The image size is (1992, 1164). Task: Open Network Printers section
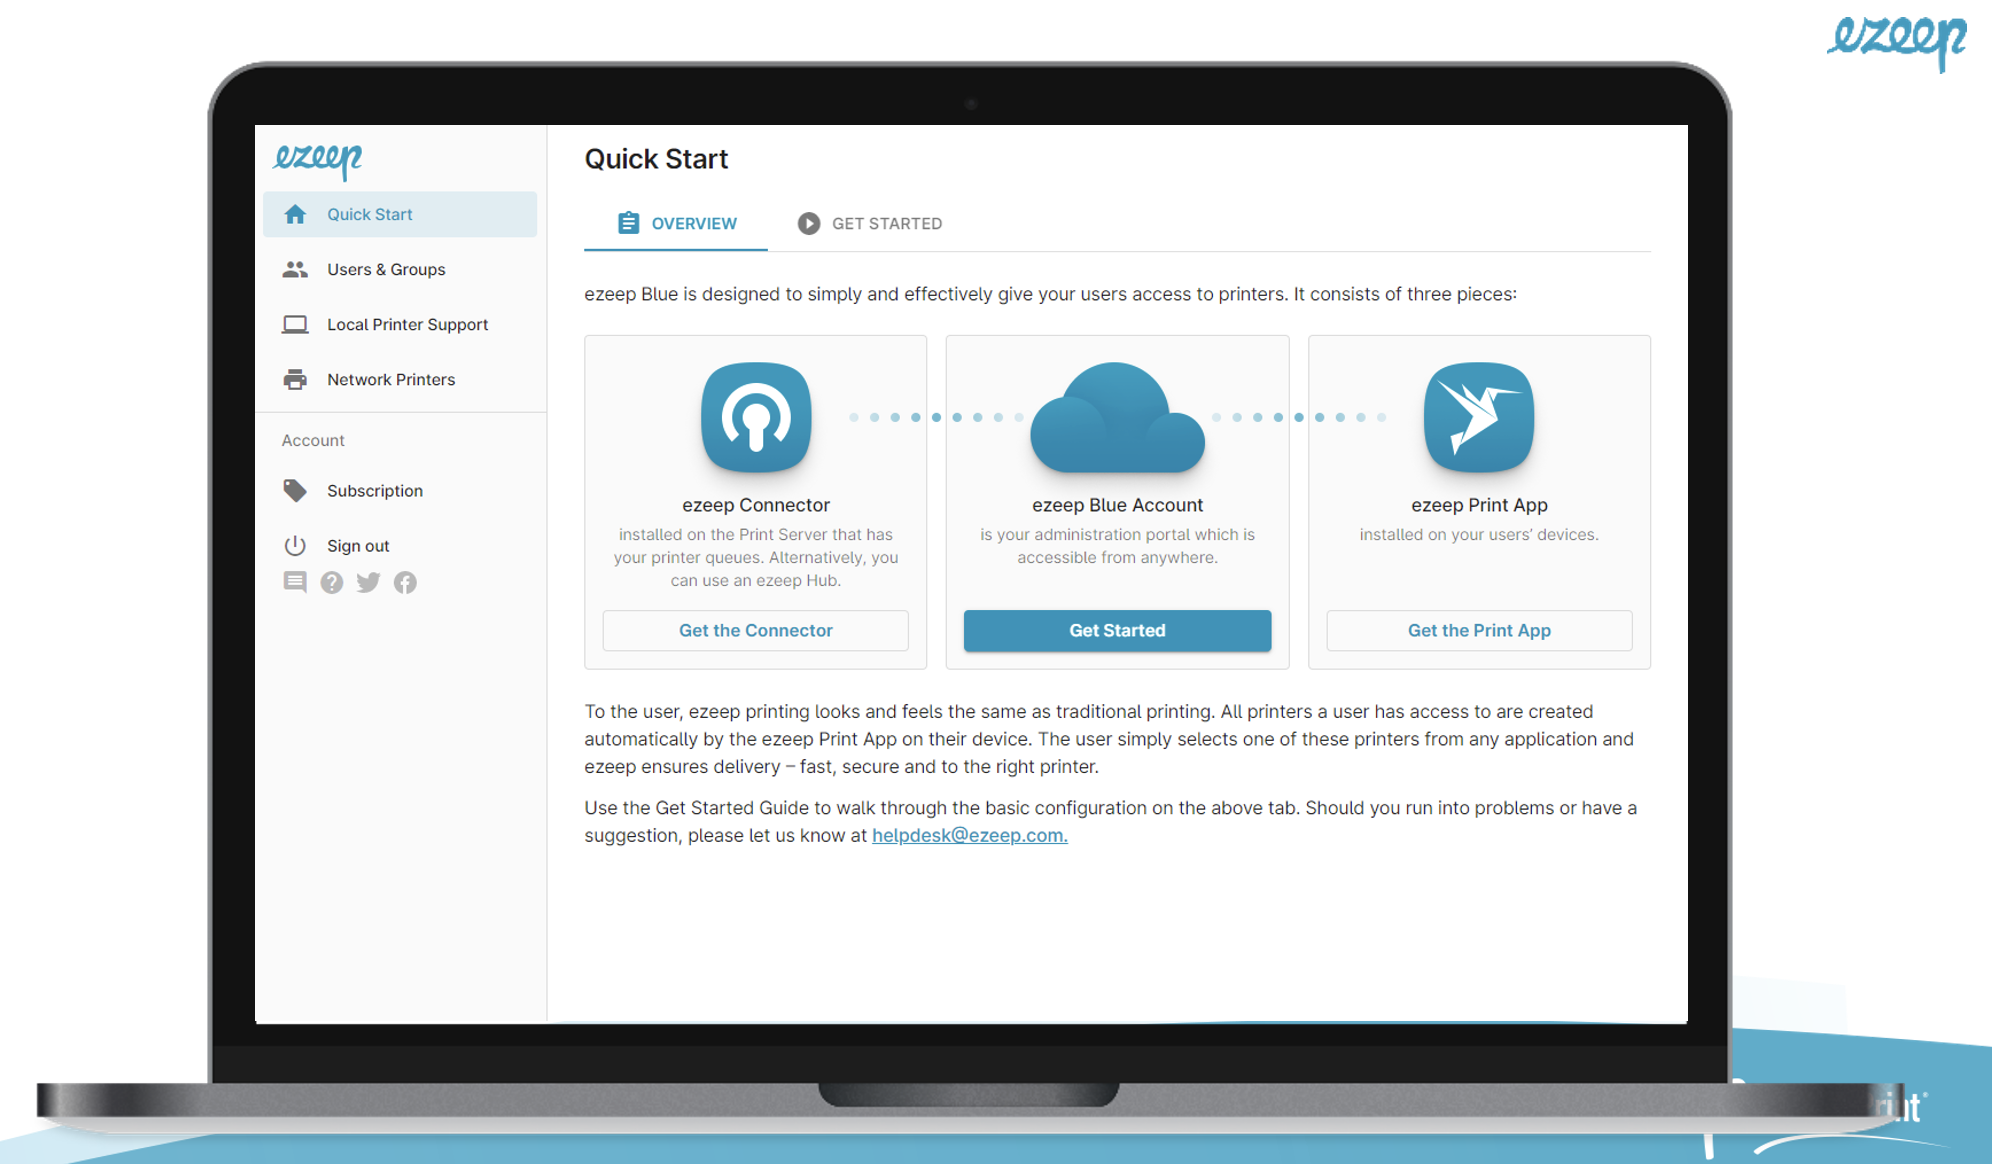point(390,379)
